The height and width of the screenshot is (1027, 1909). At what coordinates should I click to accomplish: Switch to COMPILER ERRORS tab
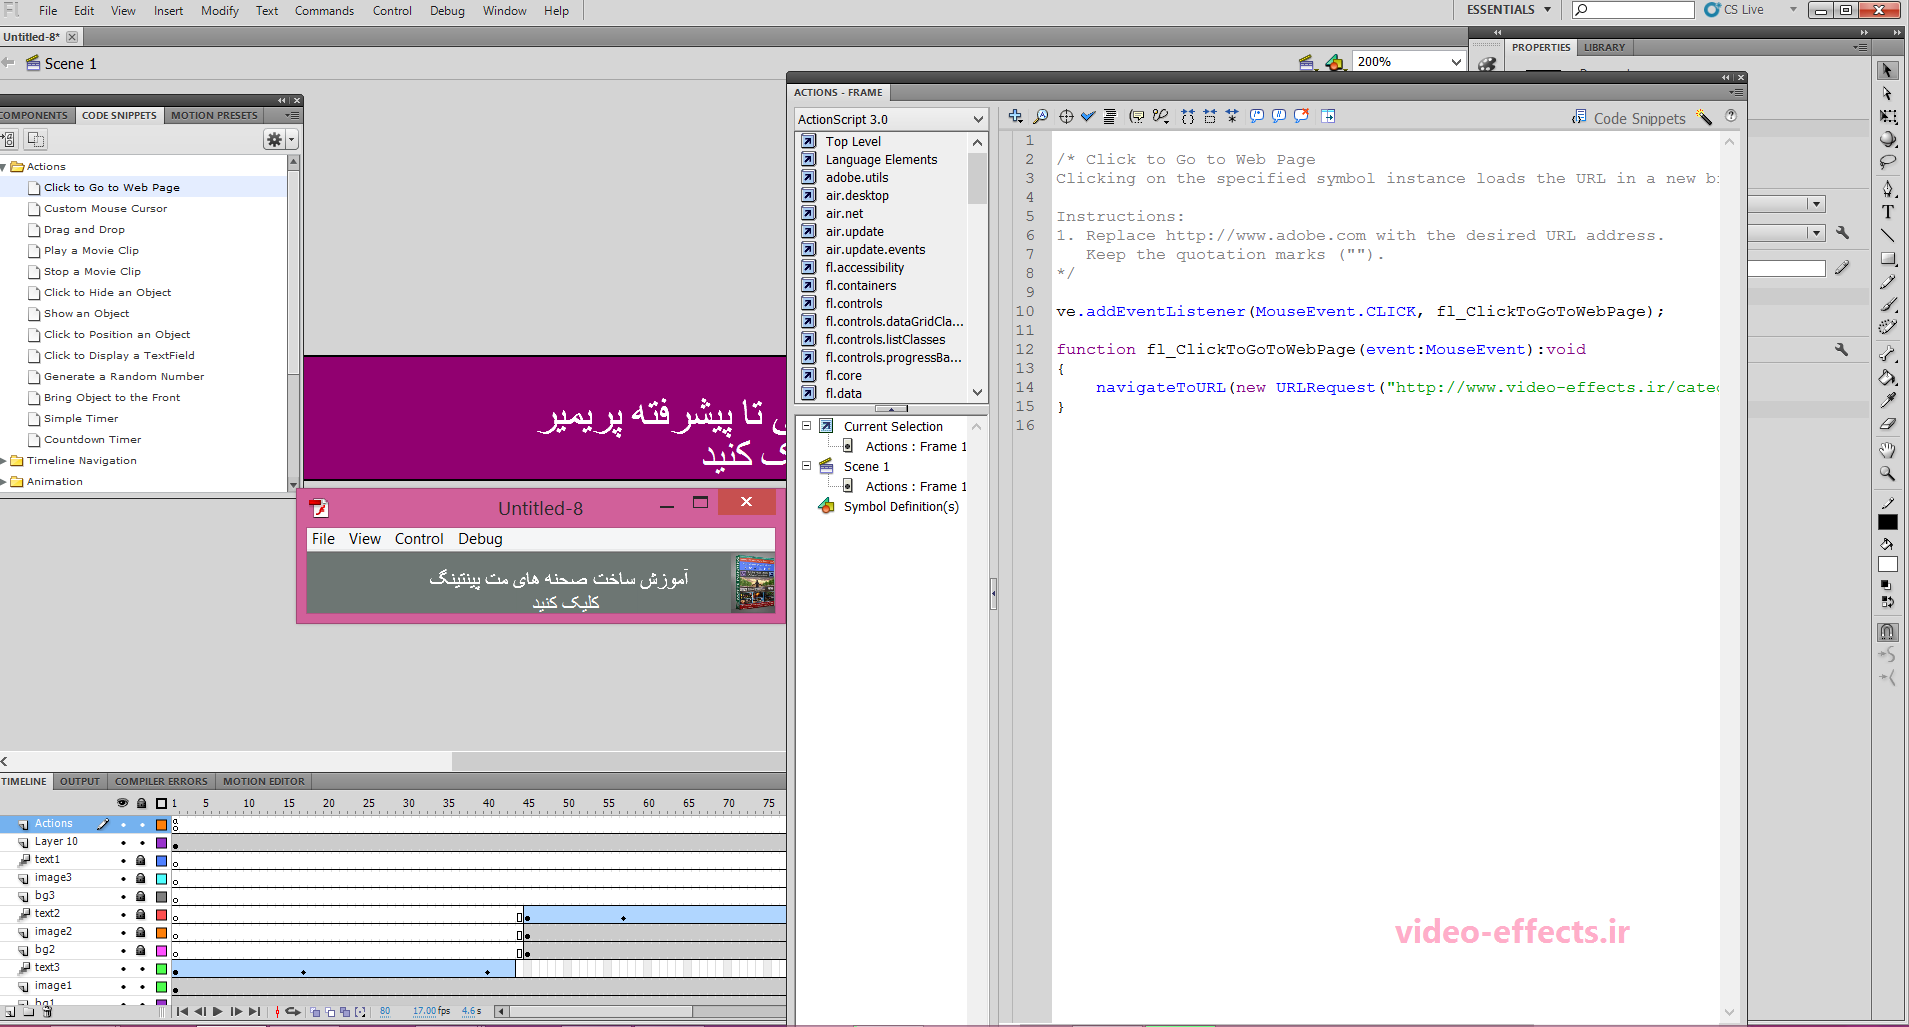161,781
